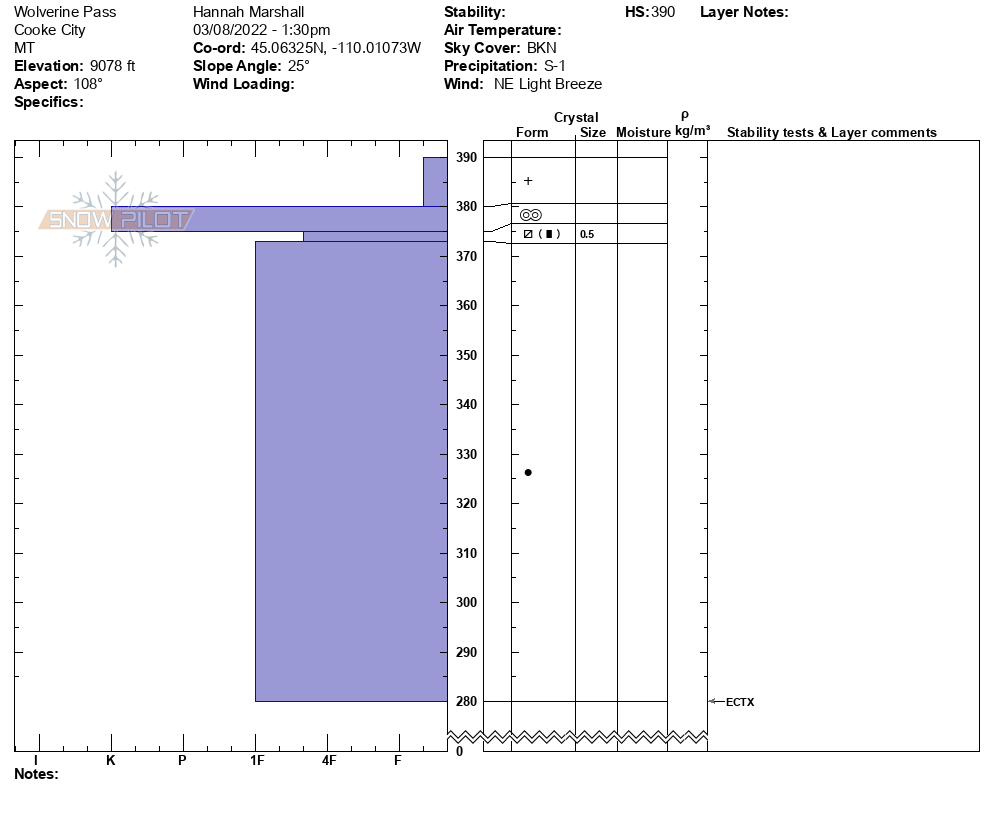994x840 pixels.
Task: Click the depth label 280
Action: coord(467,702)
